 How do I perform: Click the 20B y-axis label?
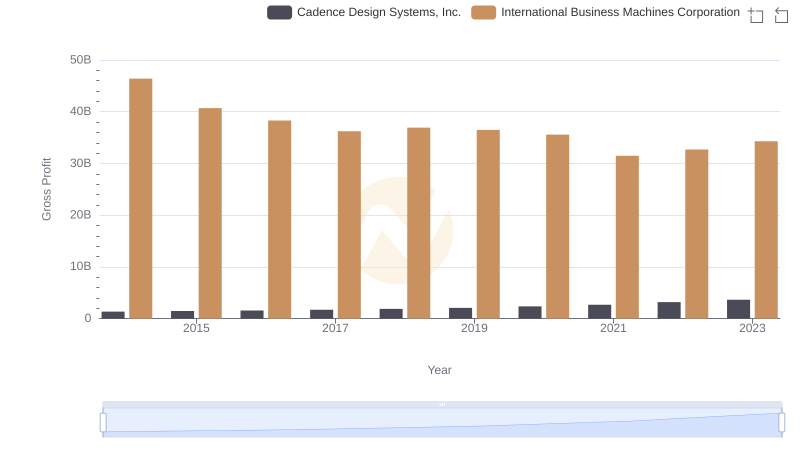tap(81, 215)
